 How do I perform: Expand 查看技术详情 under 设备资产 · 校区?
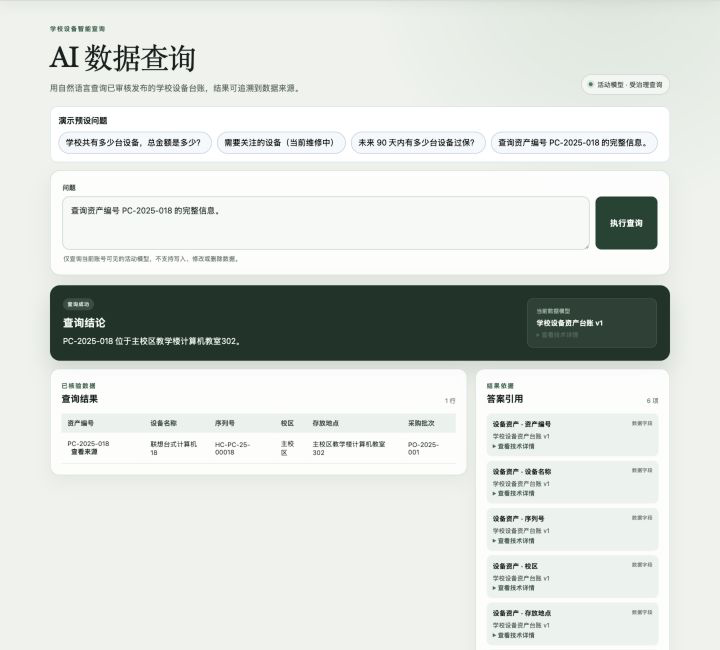pos(513,588)
